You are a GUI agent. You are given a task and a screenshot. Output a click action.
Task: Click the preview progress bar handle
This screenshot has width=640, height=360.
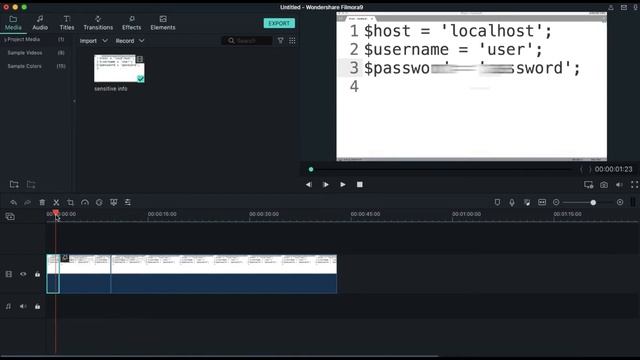point(311,169)
